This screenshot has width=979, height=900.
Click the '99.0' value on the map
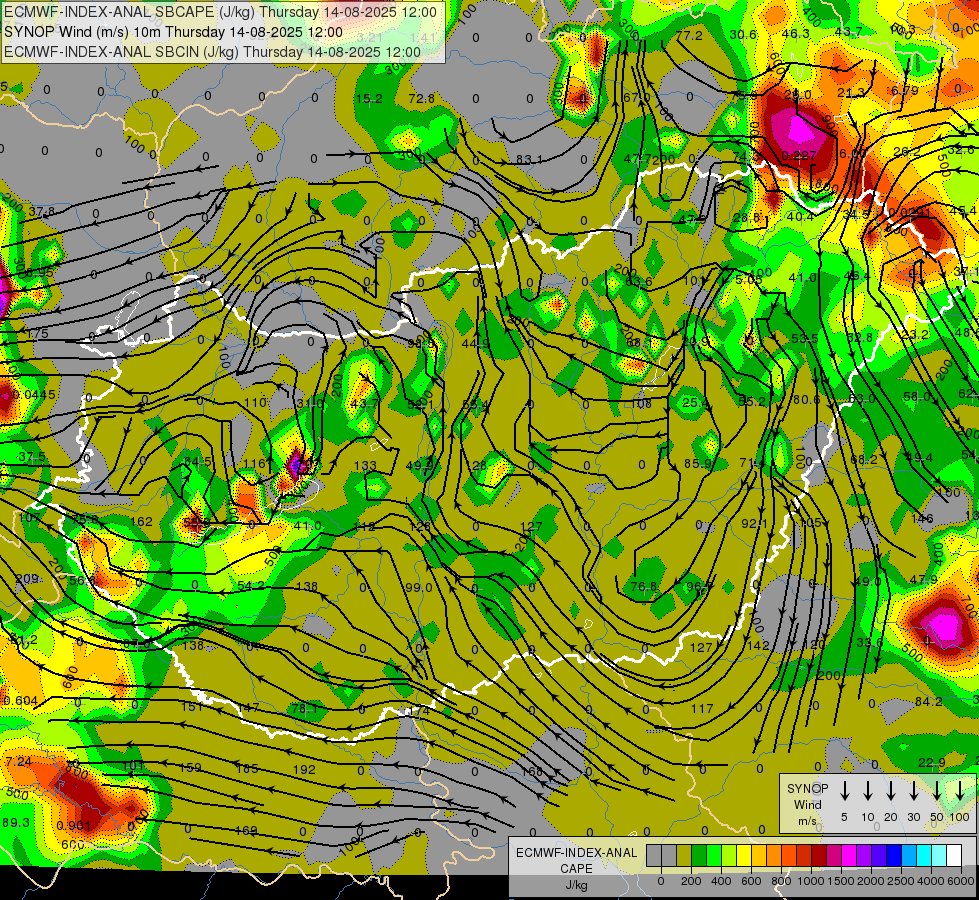tap(418, 588)
